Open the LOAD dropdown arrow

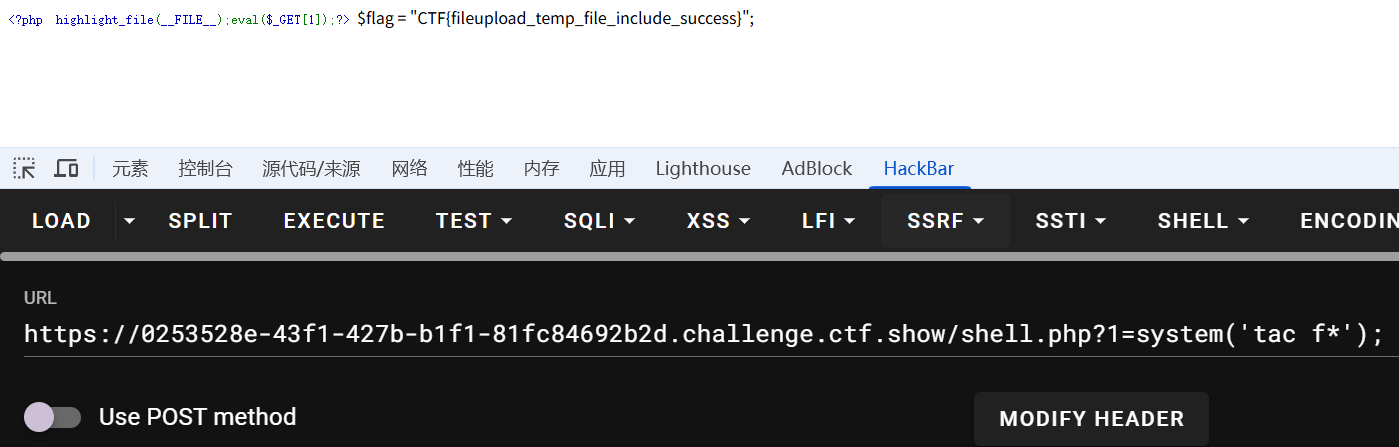130,221
